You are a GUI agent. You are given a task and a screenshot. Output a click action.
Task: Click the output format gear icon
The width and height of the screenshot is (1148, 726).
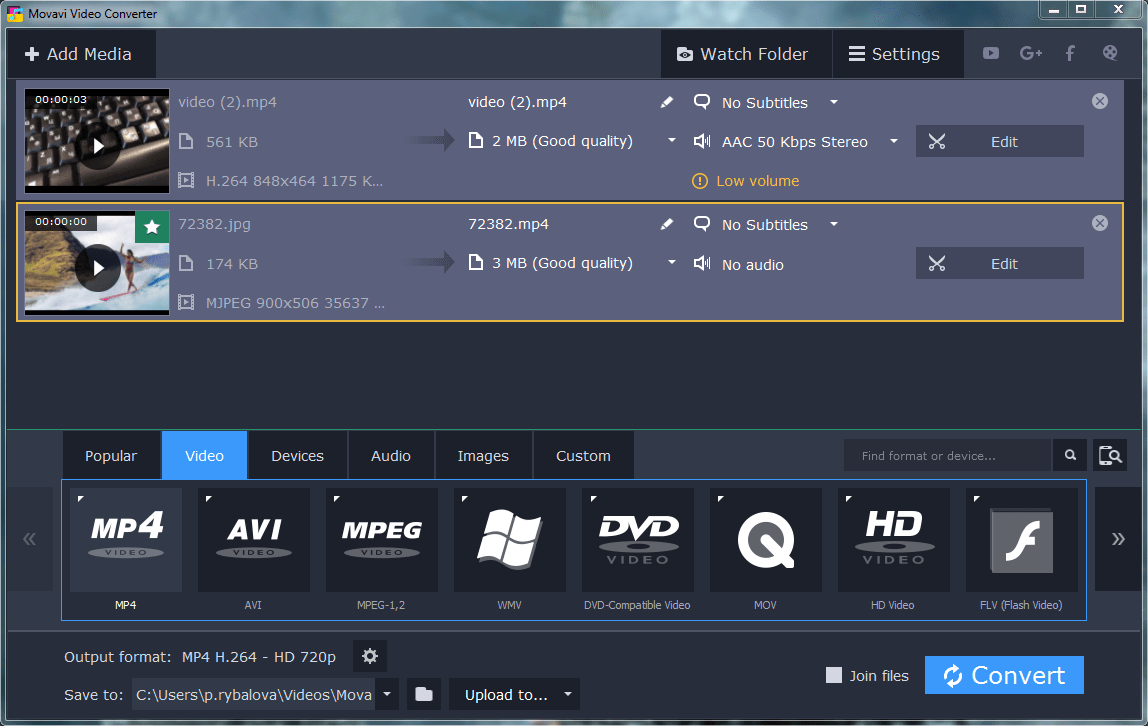point(369,656)
